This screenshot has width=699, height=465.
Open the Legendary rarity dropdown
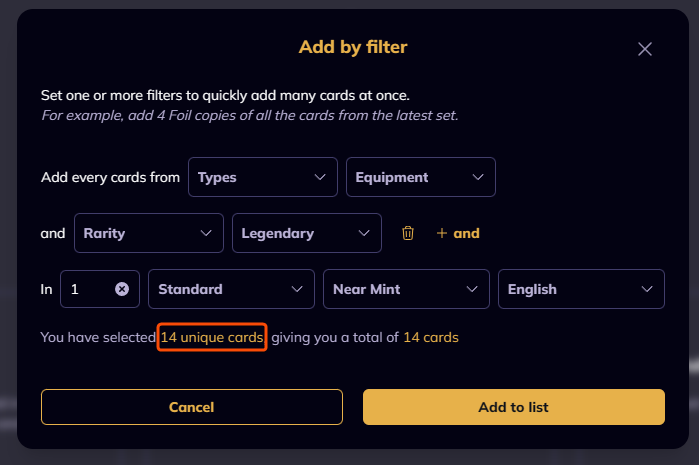tap(307, 233)
